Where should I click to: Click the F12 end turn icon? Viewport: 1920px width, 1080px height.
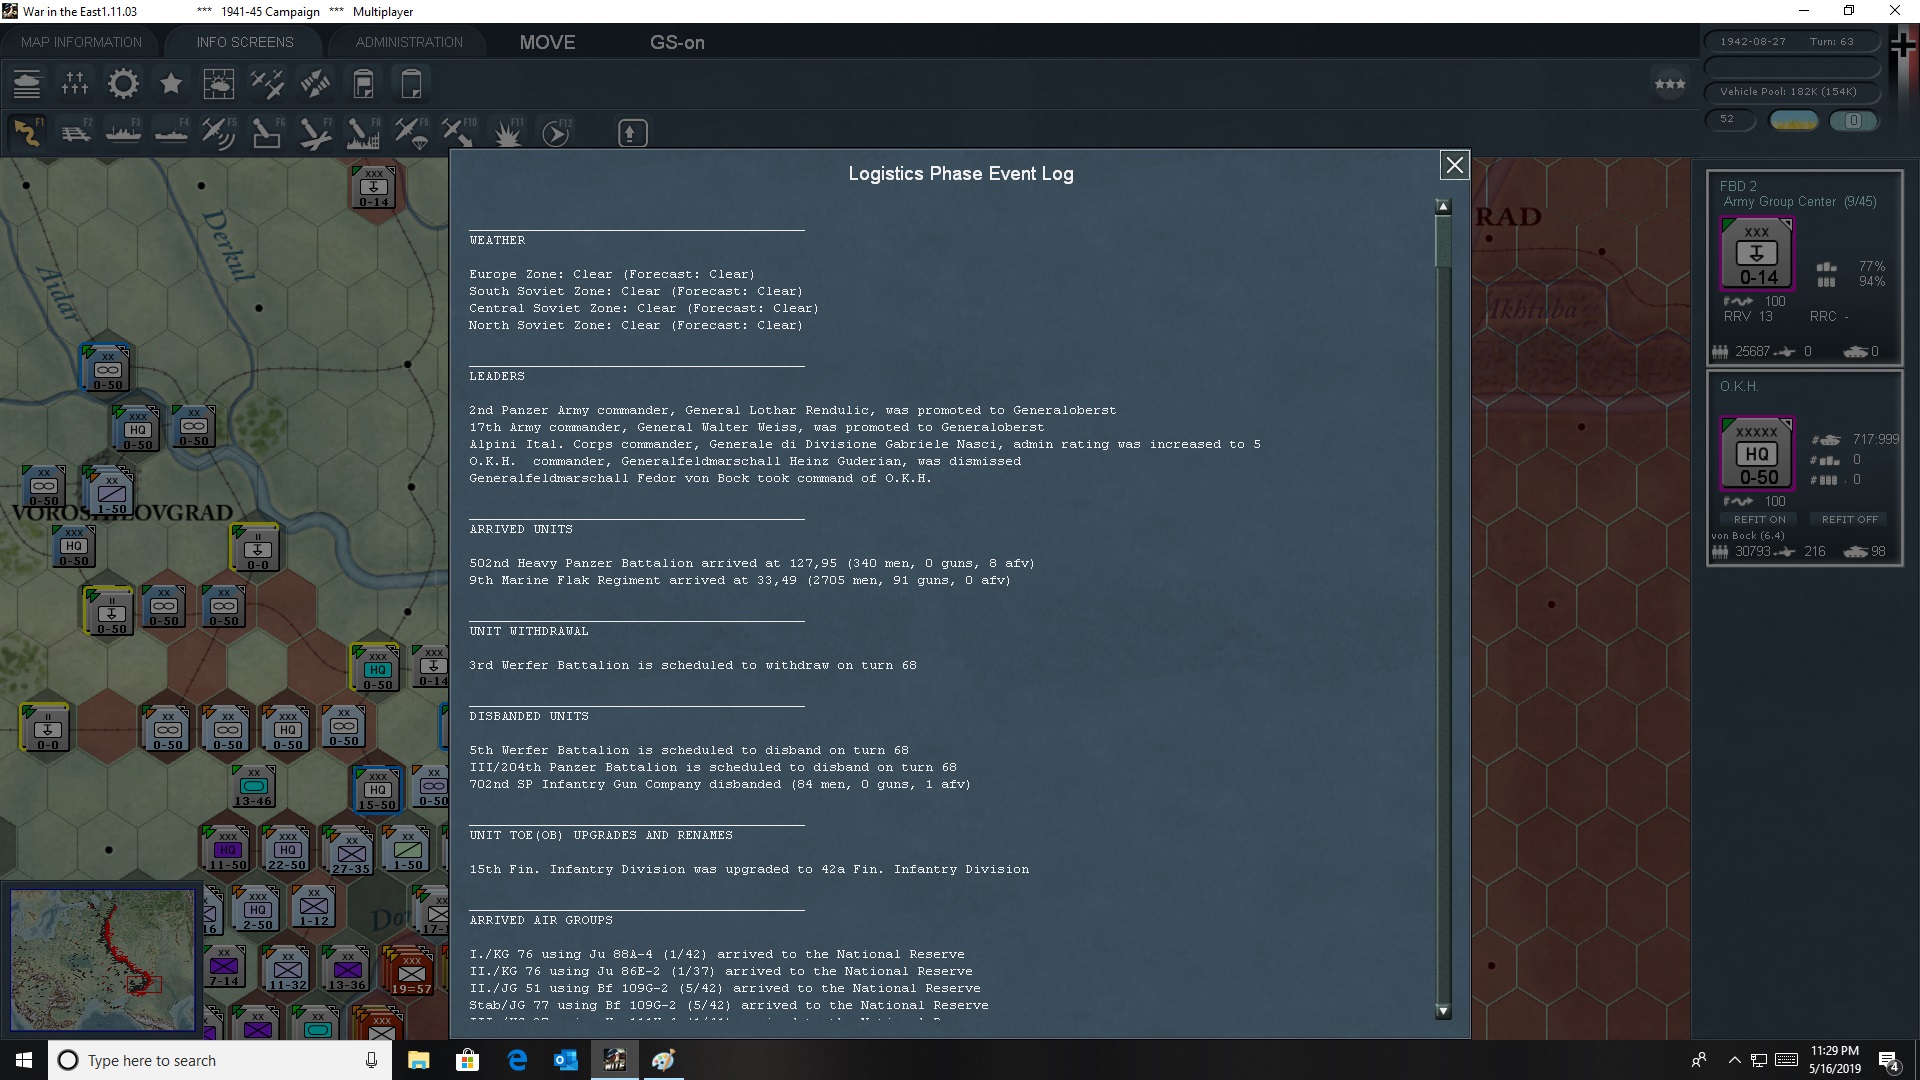(556, 133)
